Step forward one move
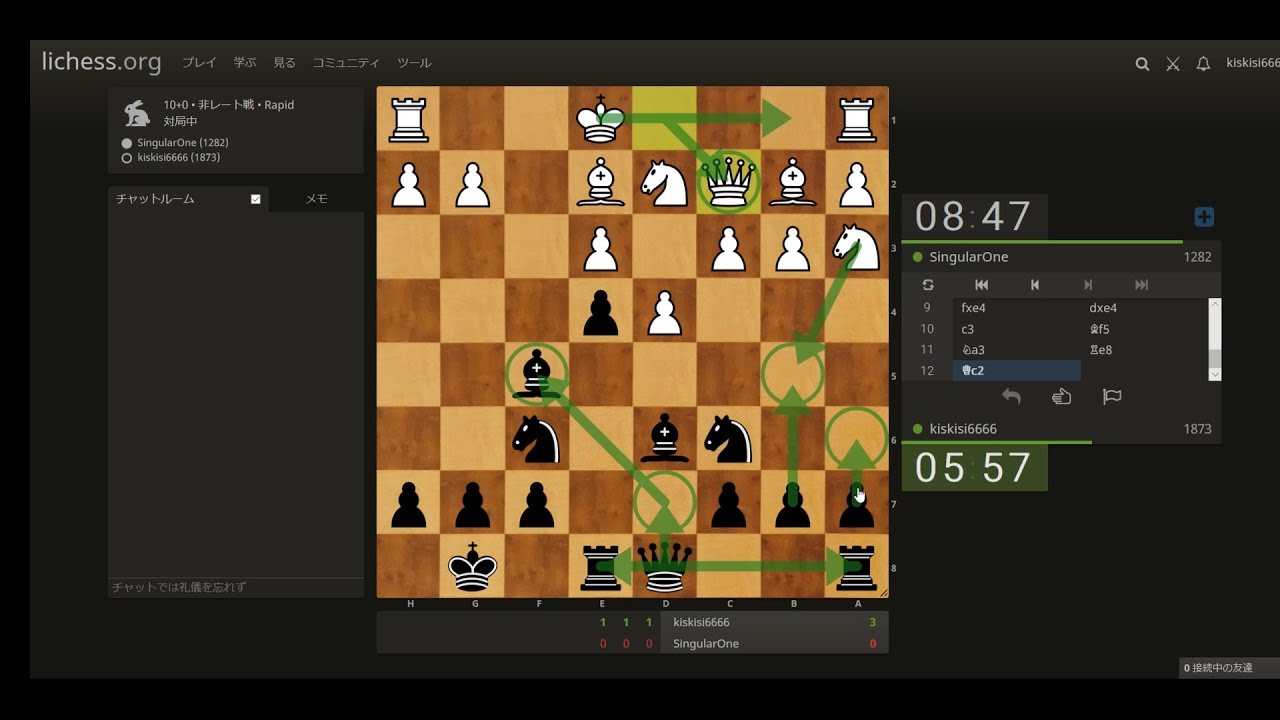Screen dimensions: 1280x720 (1088, 285)
